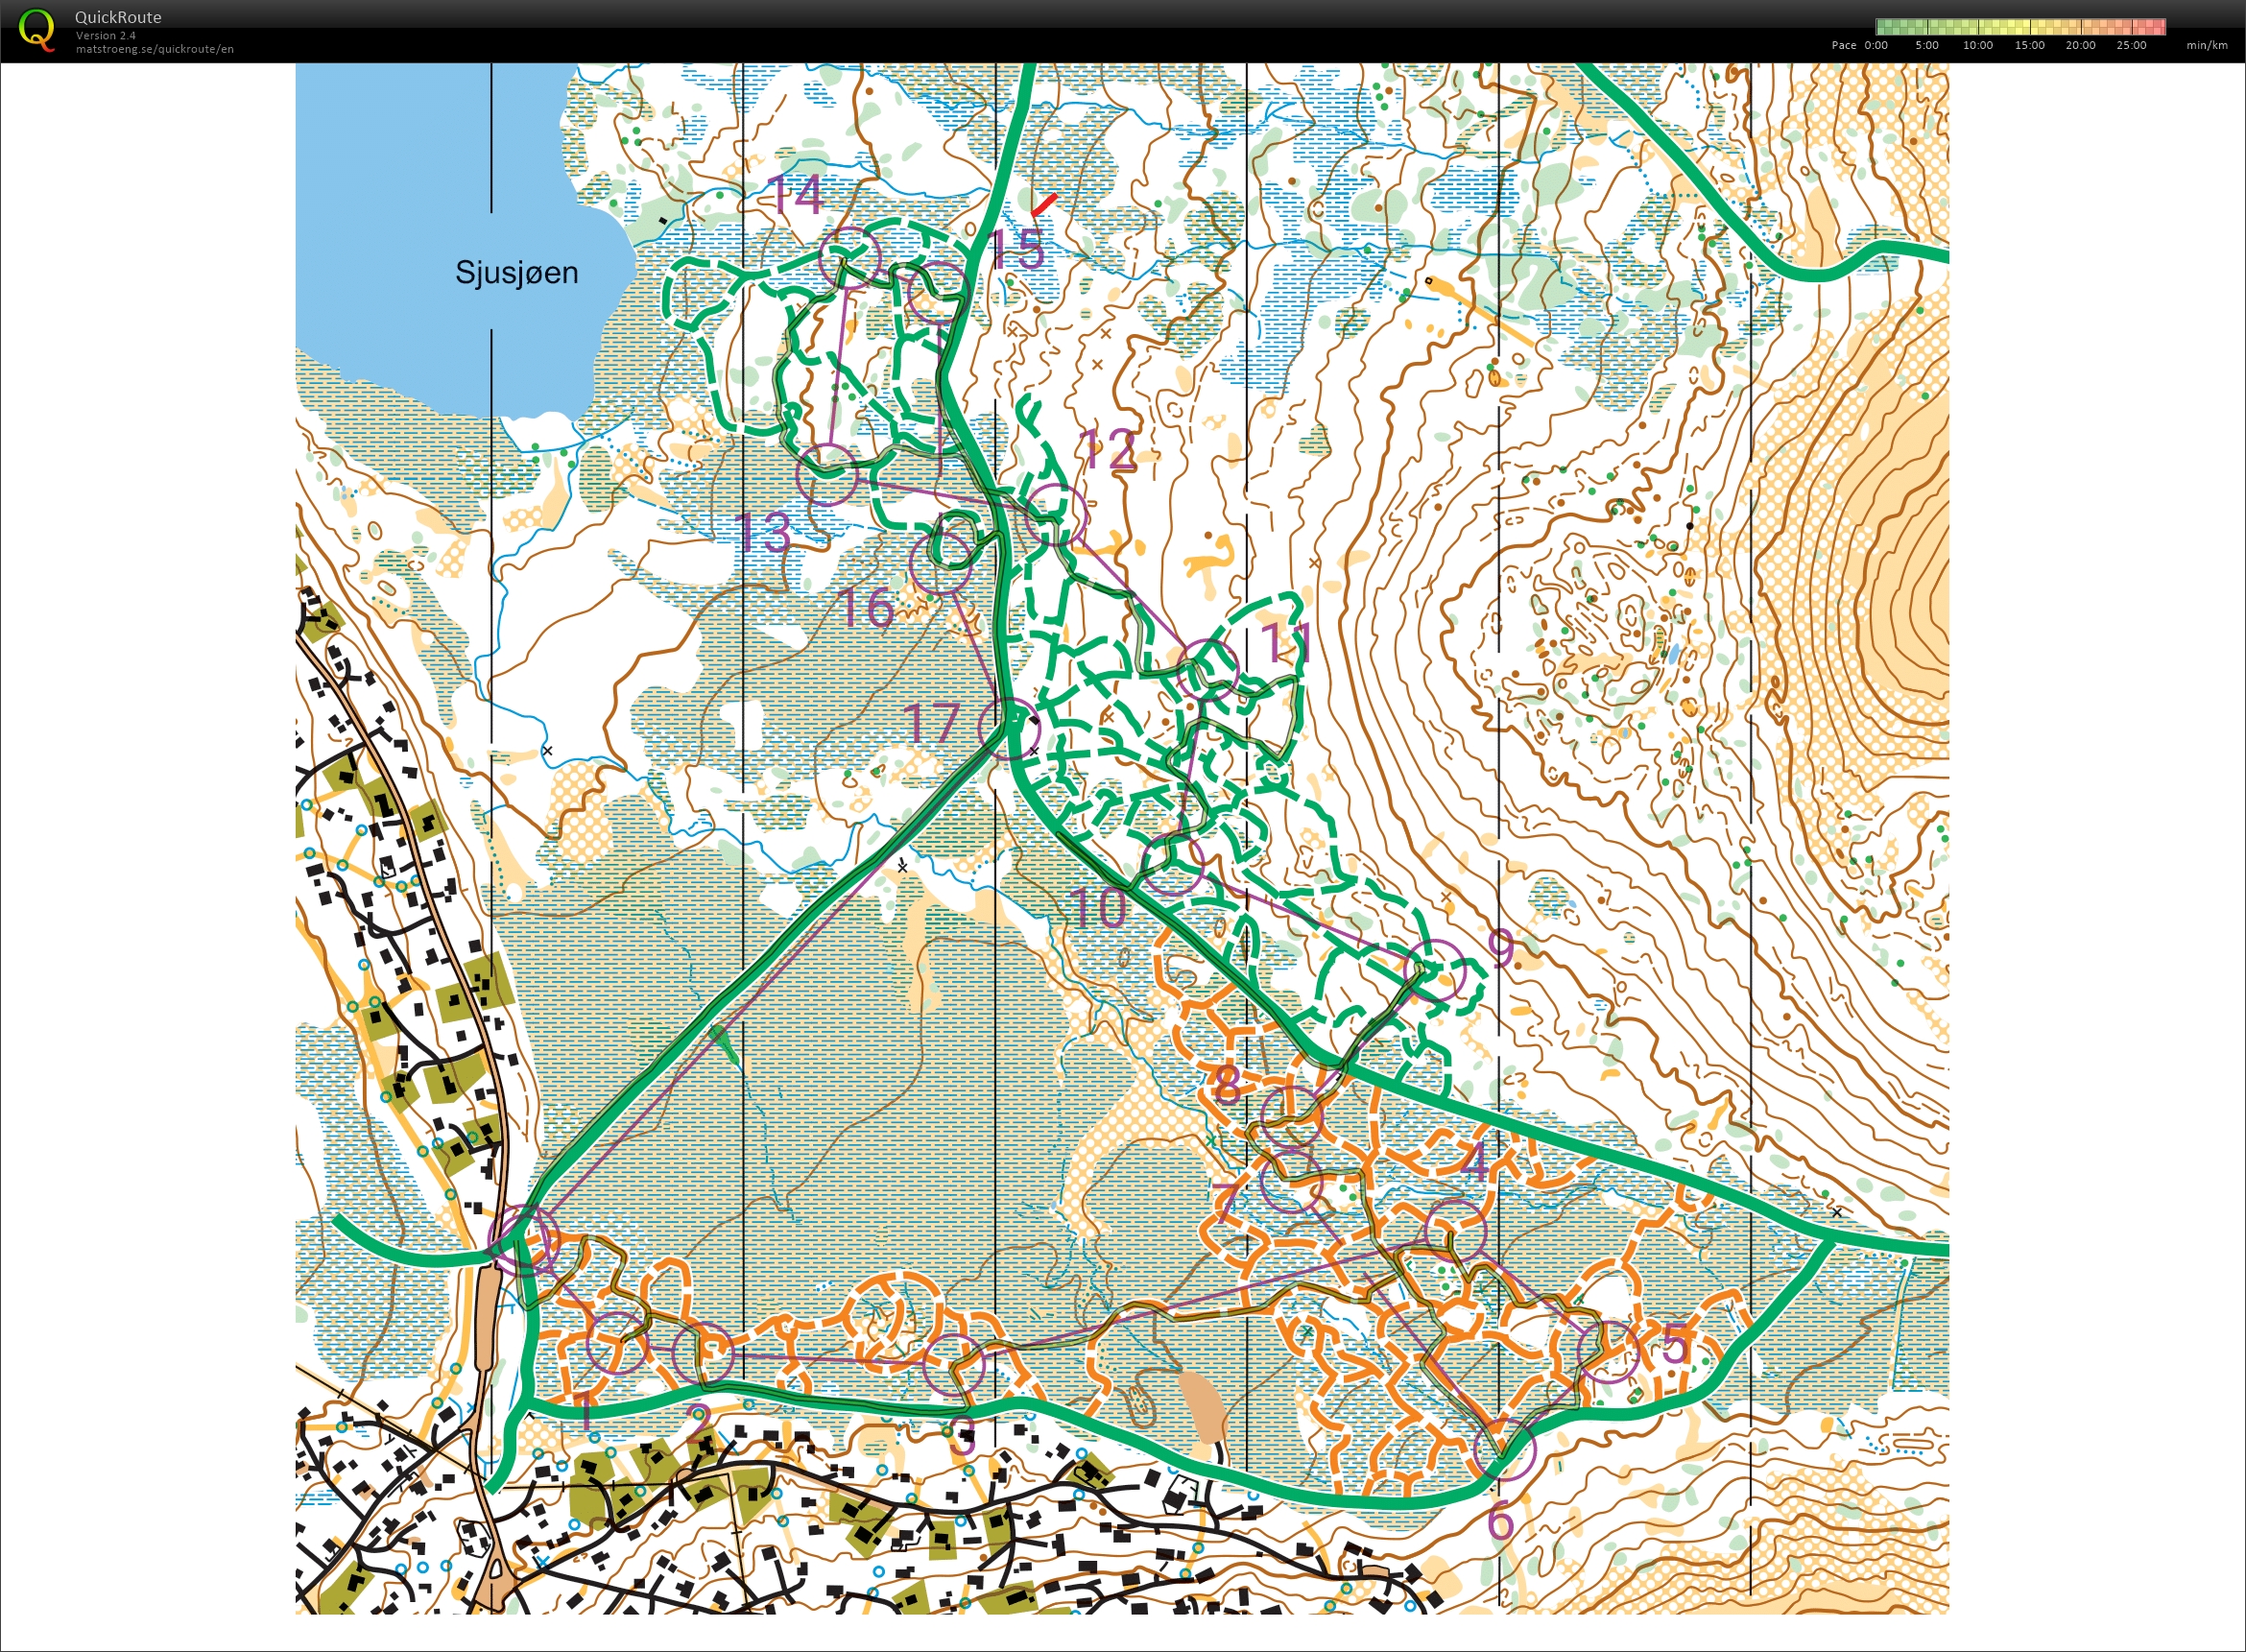The width and height of the screenshot is (2246, 1652).
Task: Click control circle 14 on the map
Action: [849, 257]
